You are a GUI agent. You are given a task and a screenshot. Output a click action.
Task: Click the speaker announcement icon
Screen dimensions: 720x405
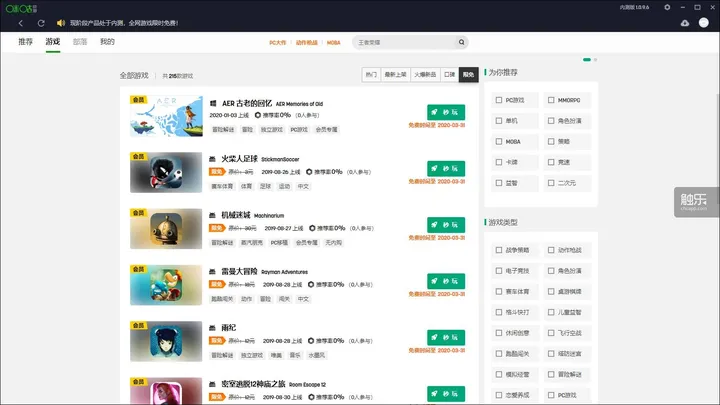[61, 23]
